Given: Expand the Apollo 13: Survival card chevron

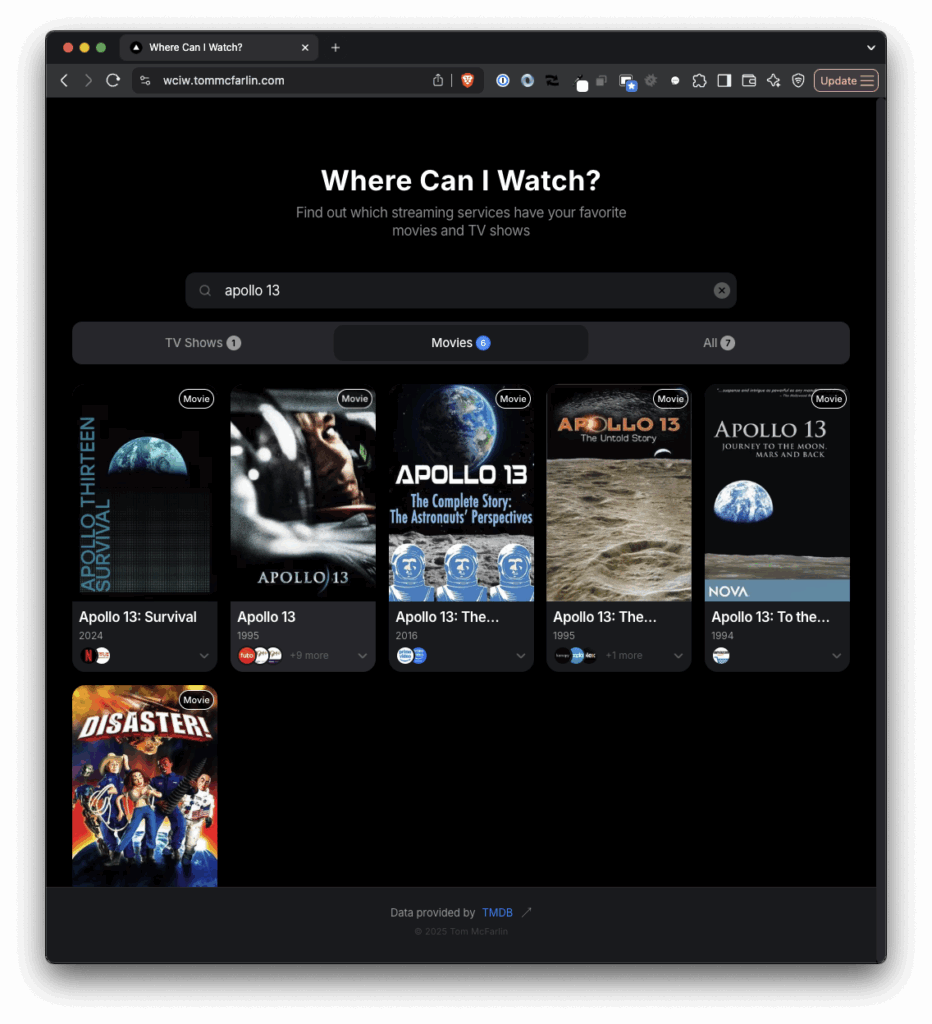Looking at the screenshot, I should (204, 656).
